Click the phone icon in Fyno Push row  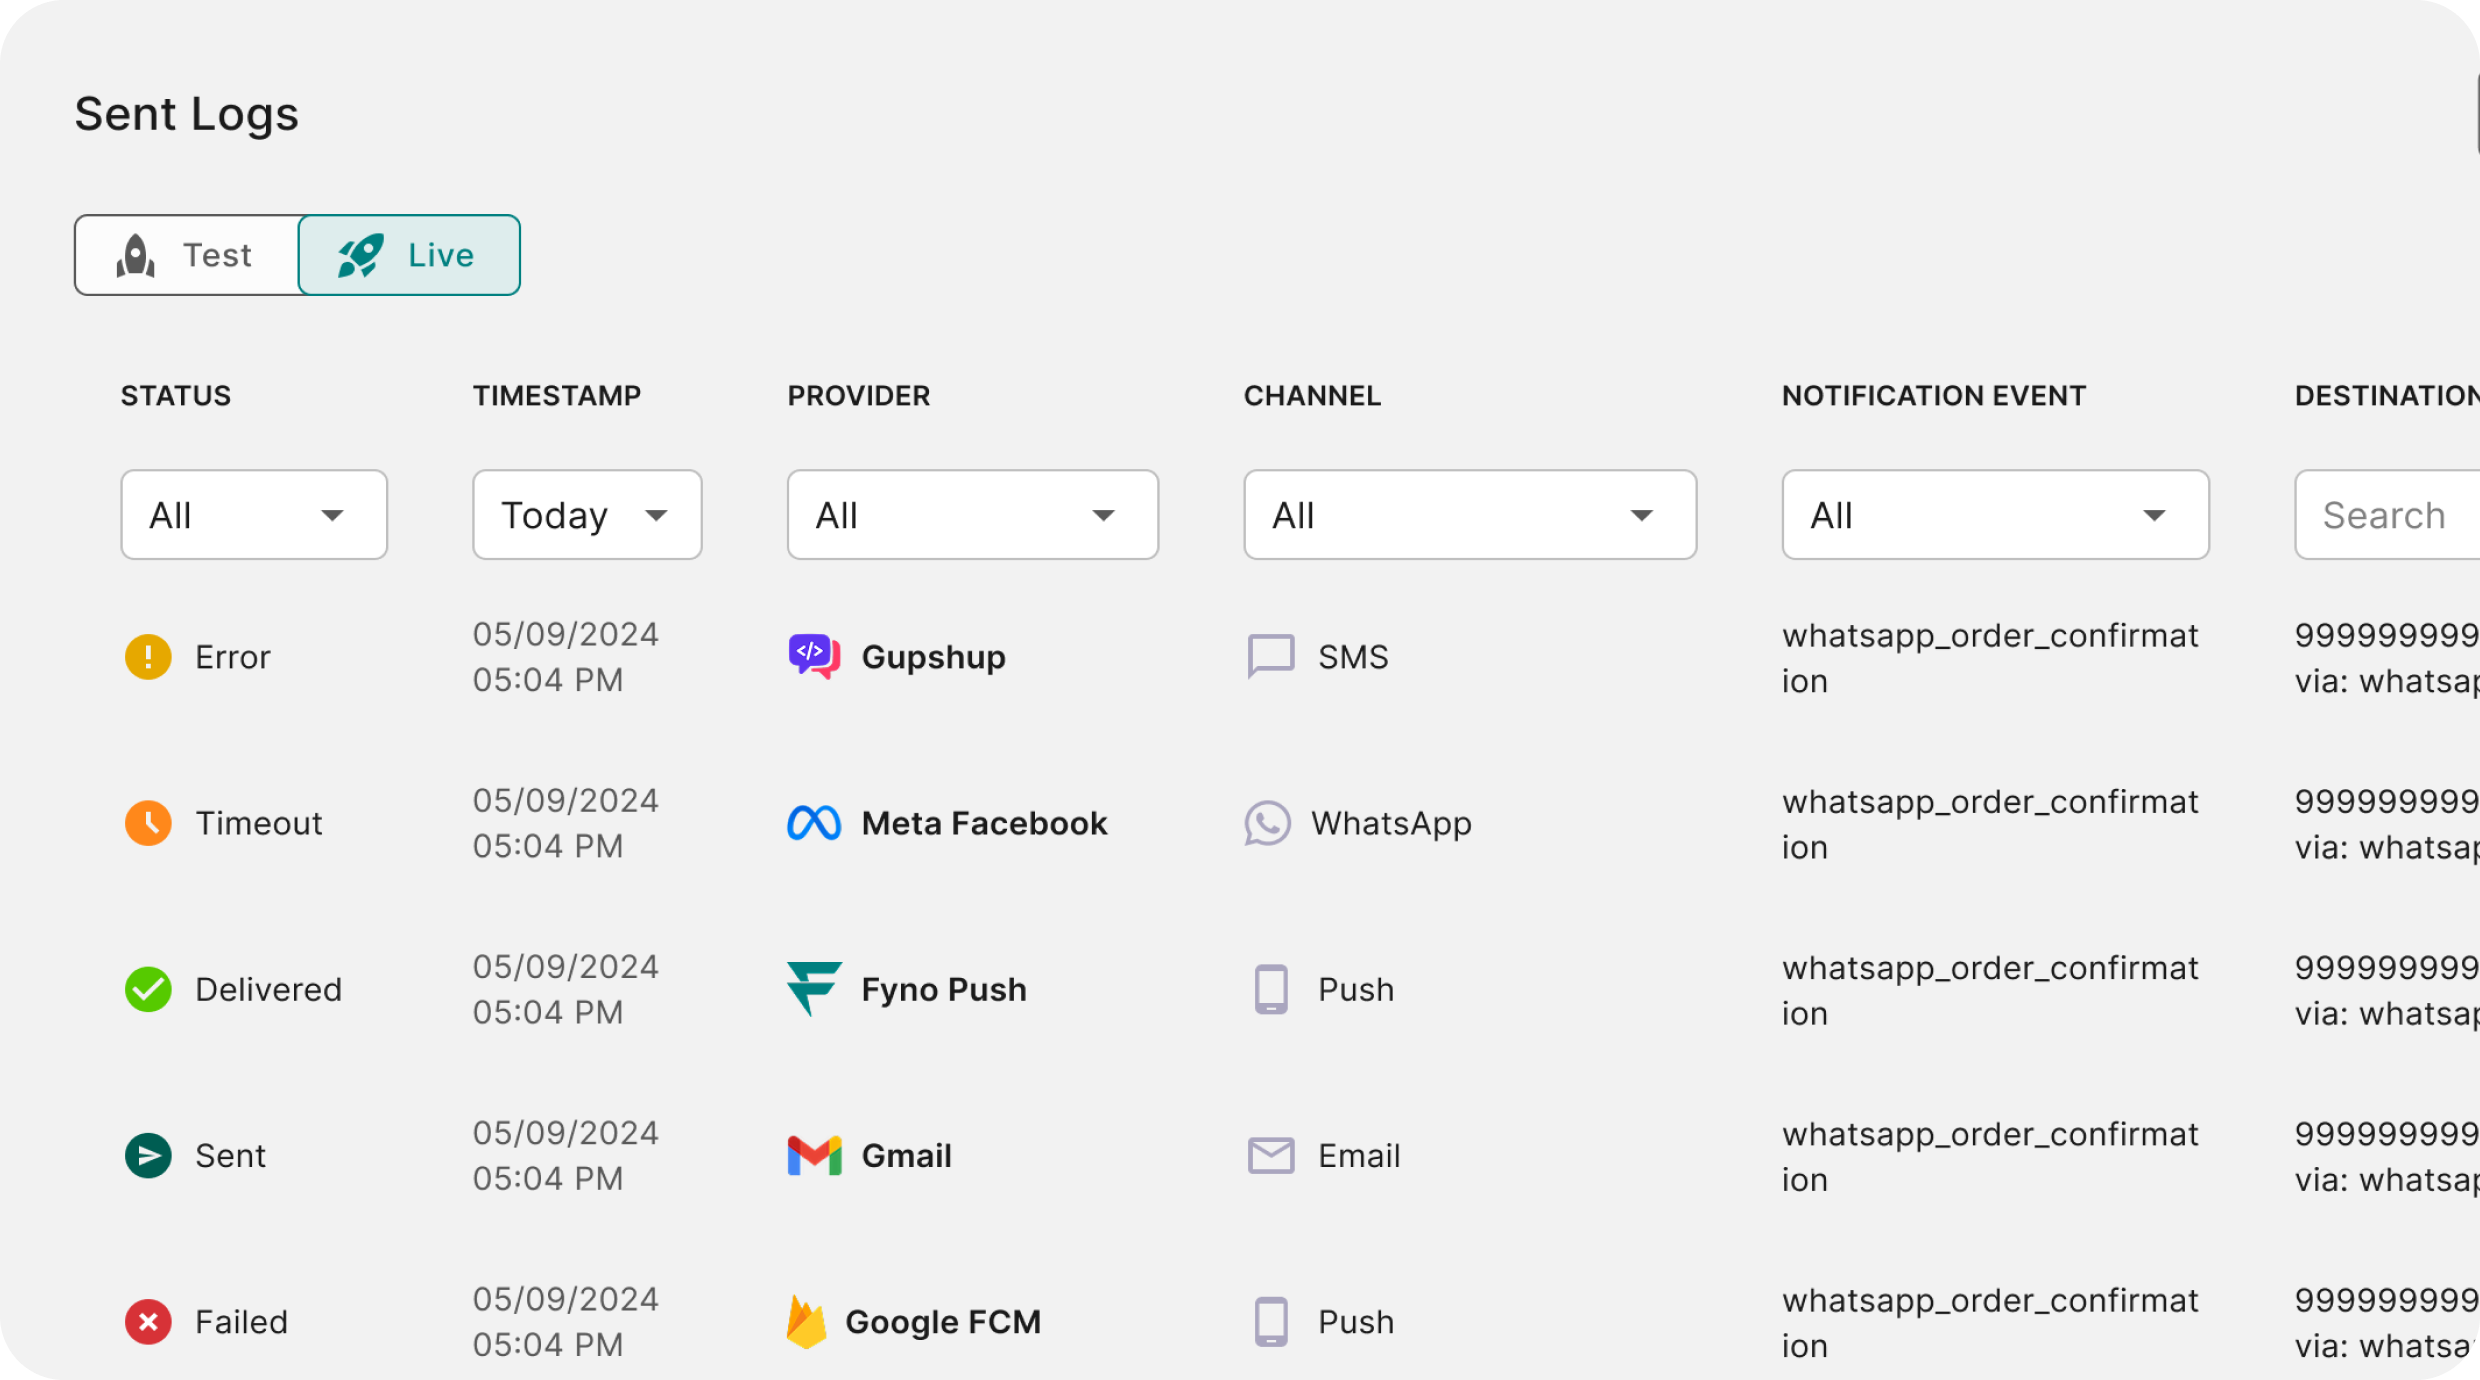point(1271,989)
